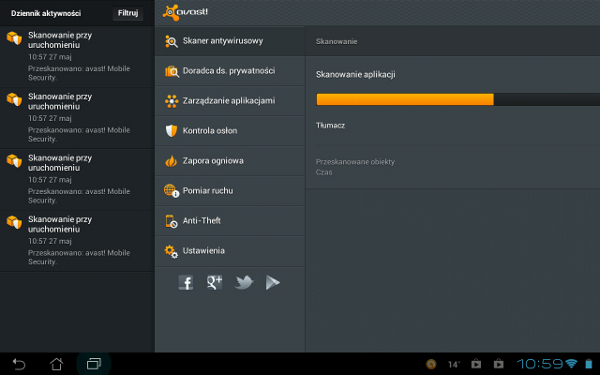
Task: Tap the recent apps button
Action: 94,364
